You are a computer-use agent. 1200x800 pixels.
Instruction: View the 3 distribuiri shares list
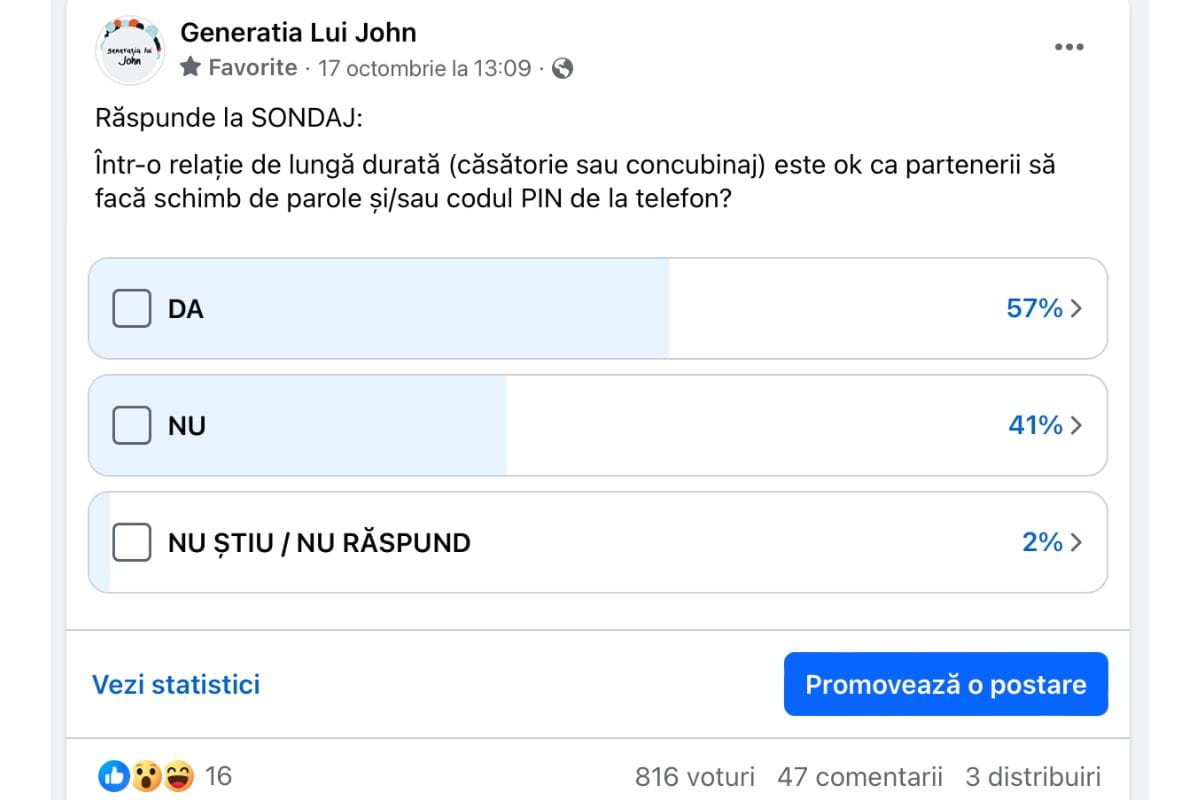(x=1033, y=776)
